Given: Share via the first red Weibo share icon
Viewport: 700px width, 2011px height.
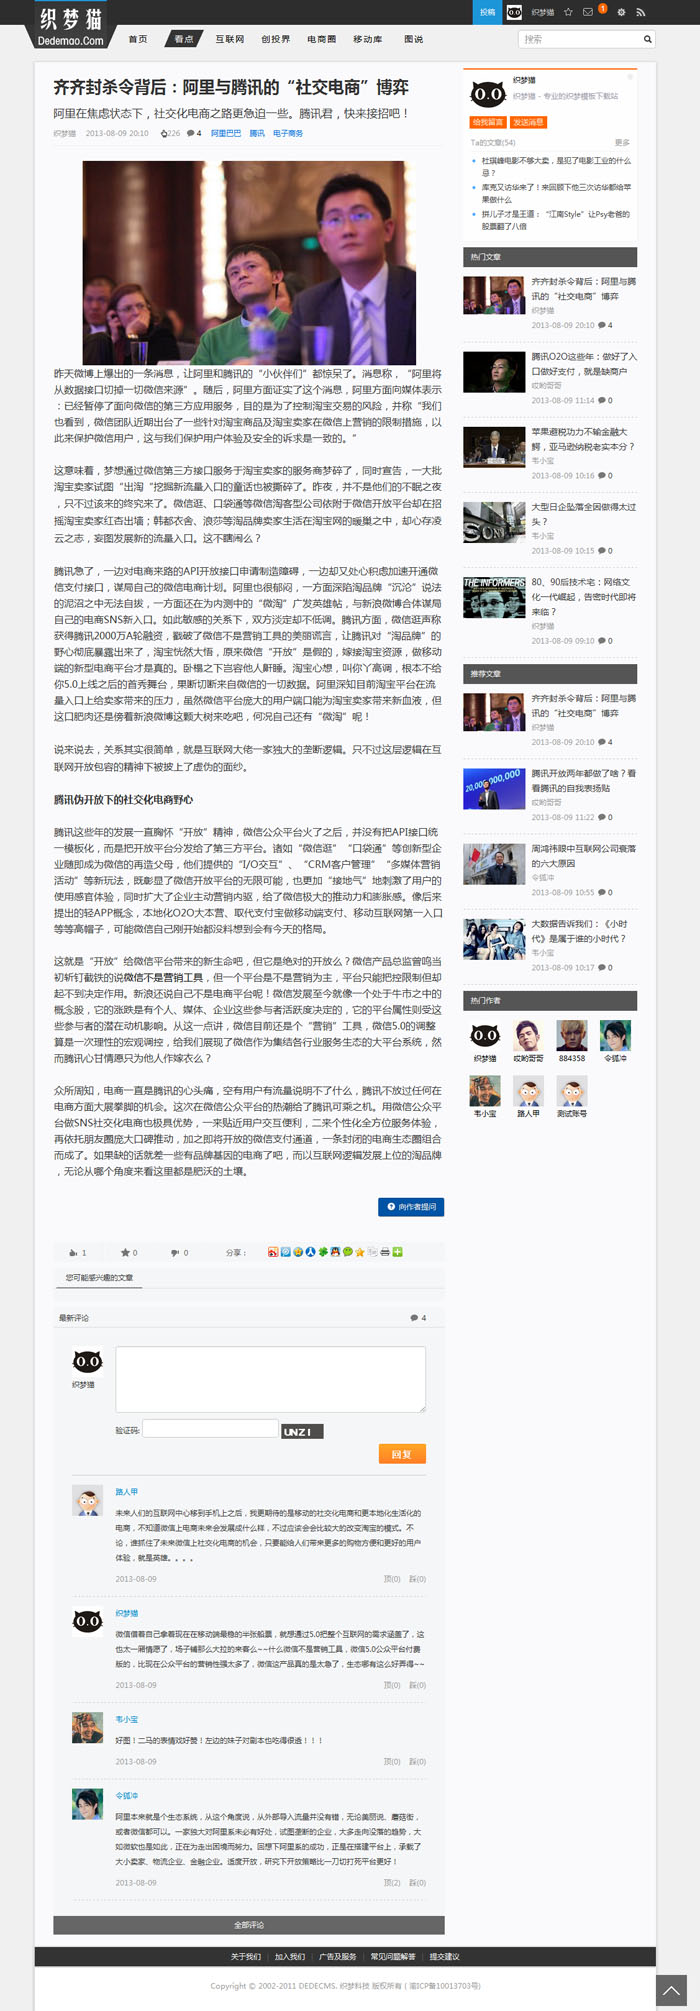Looking at the screenshot, I should [272, 1252].
